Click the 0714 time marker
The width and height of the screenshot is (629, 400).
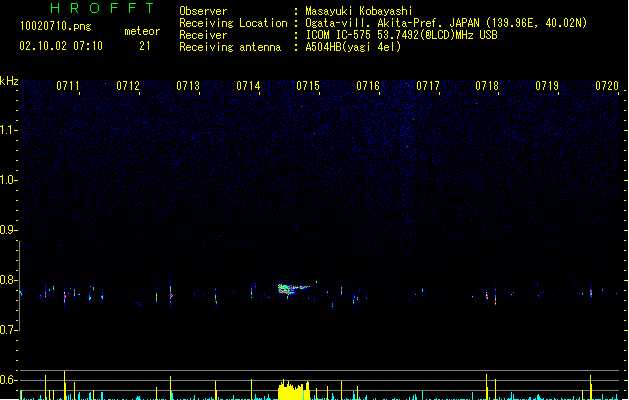[x=248, y=86]
